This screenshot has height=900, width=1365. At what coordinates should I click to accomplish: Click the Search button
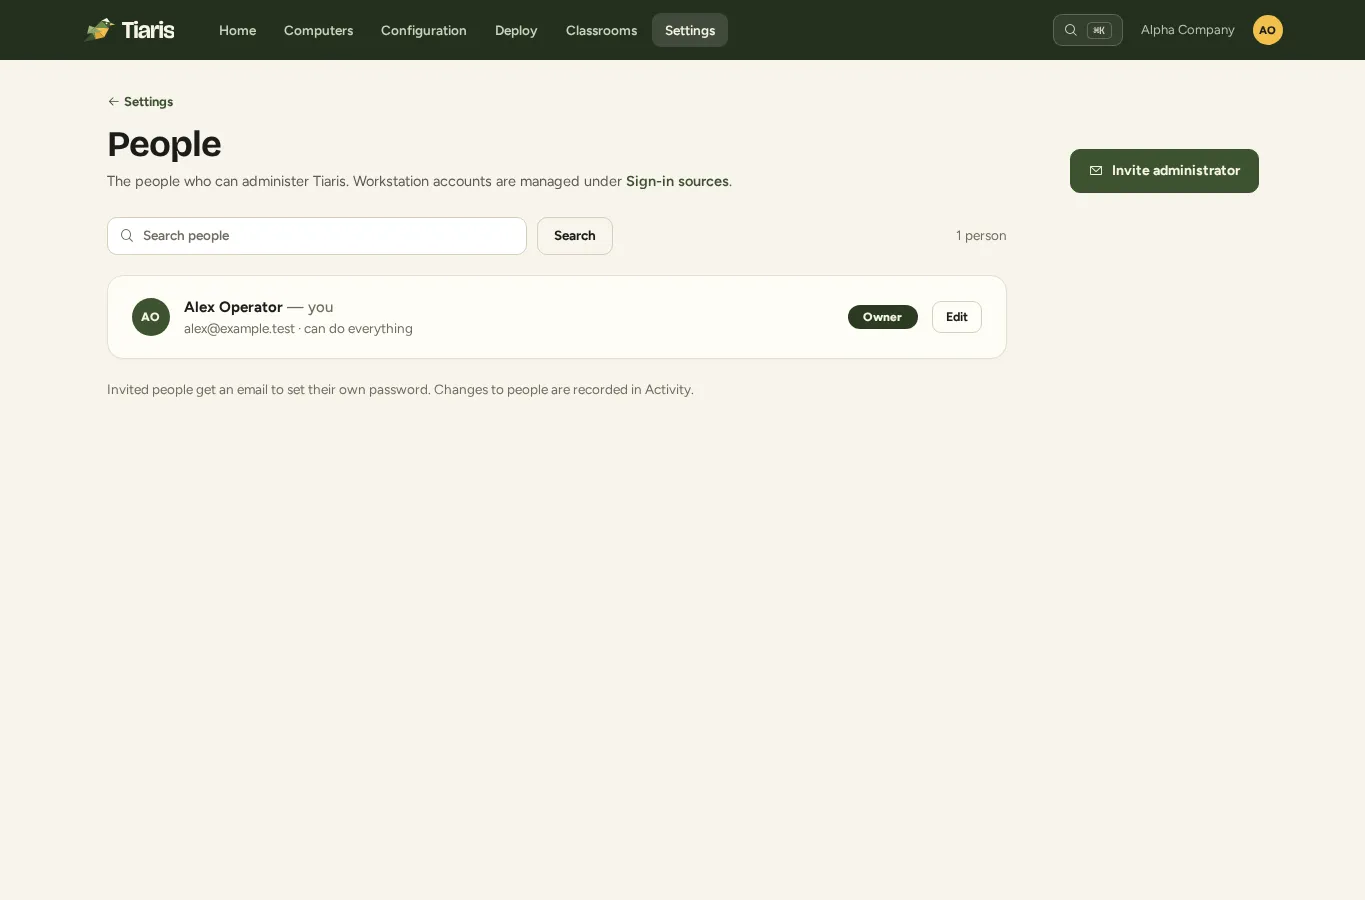click(x=575, y=236)
